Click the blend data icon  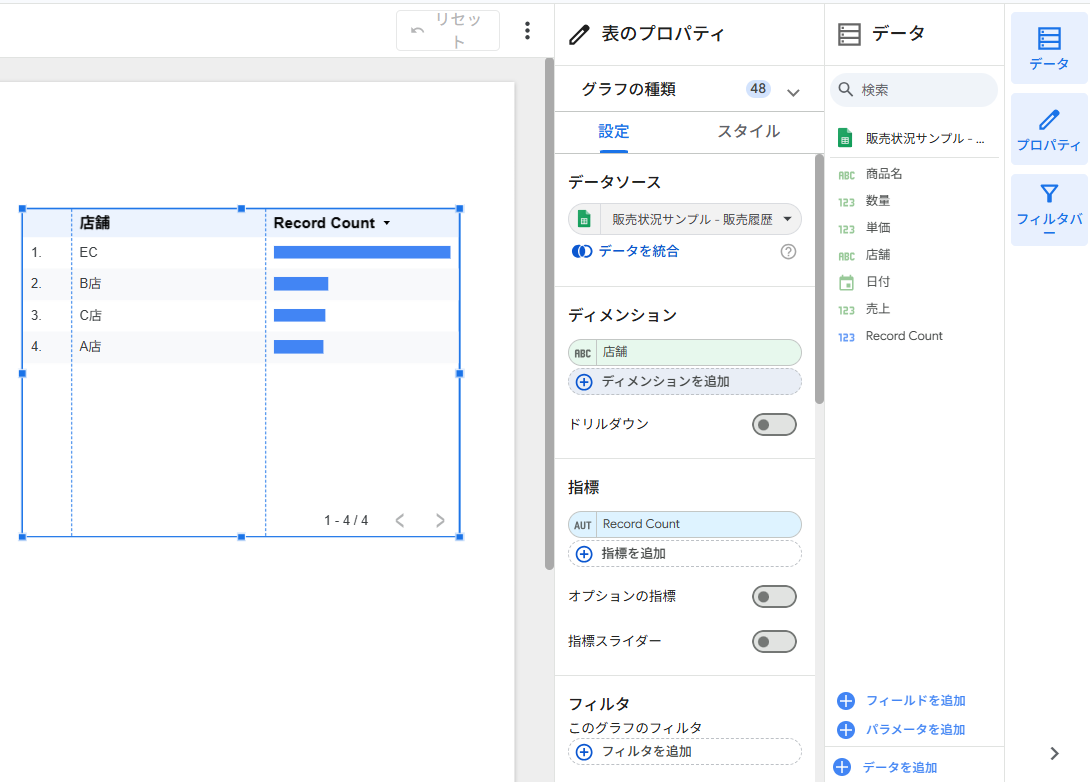(581, 252)
